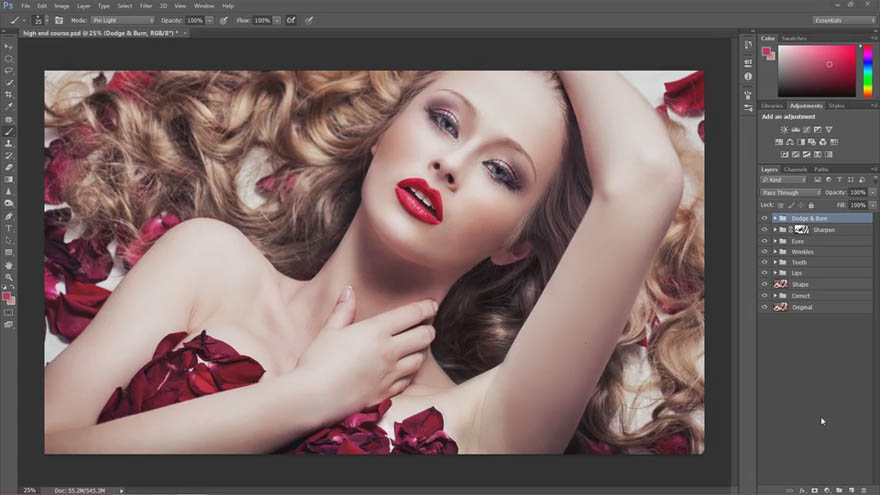This screenshot has width=880, height=495.
Task: Toggle the Brush panel button in options bar
Action: [x=59, y=20]
